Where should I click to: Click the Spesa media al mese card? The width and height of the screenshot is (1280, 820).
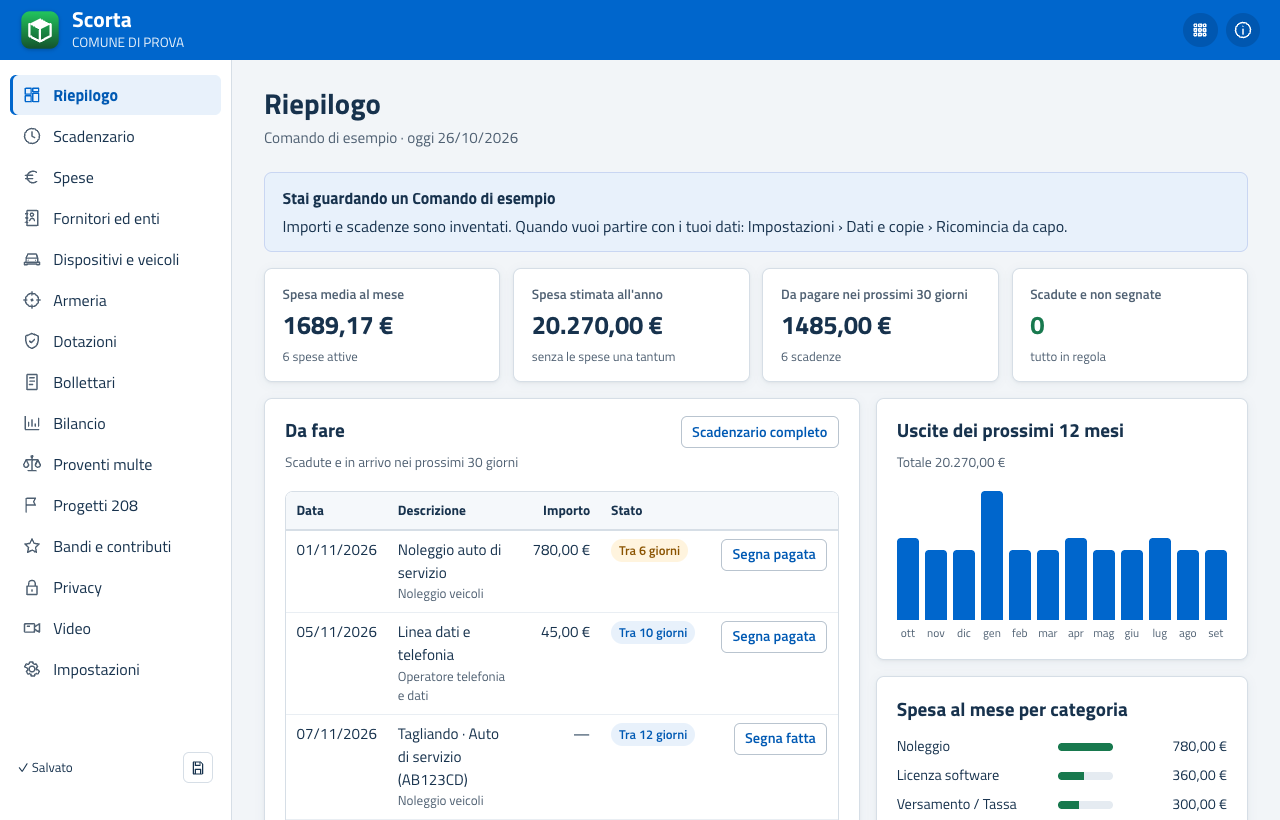pyautogui.click(x=382, y=325)
